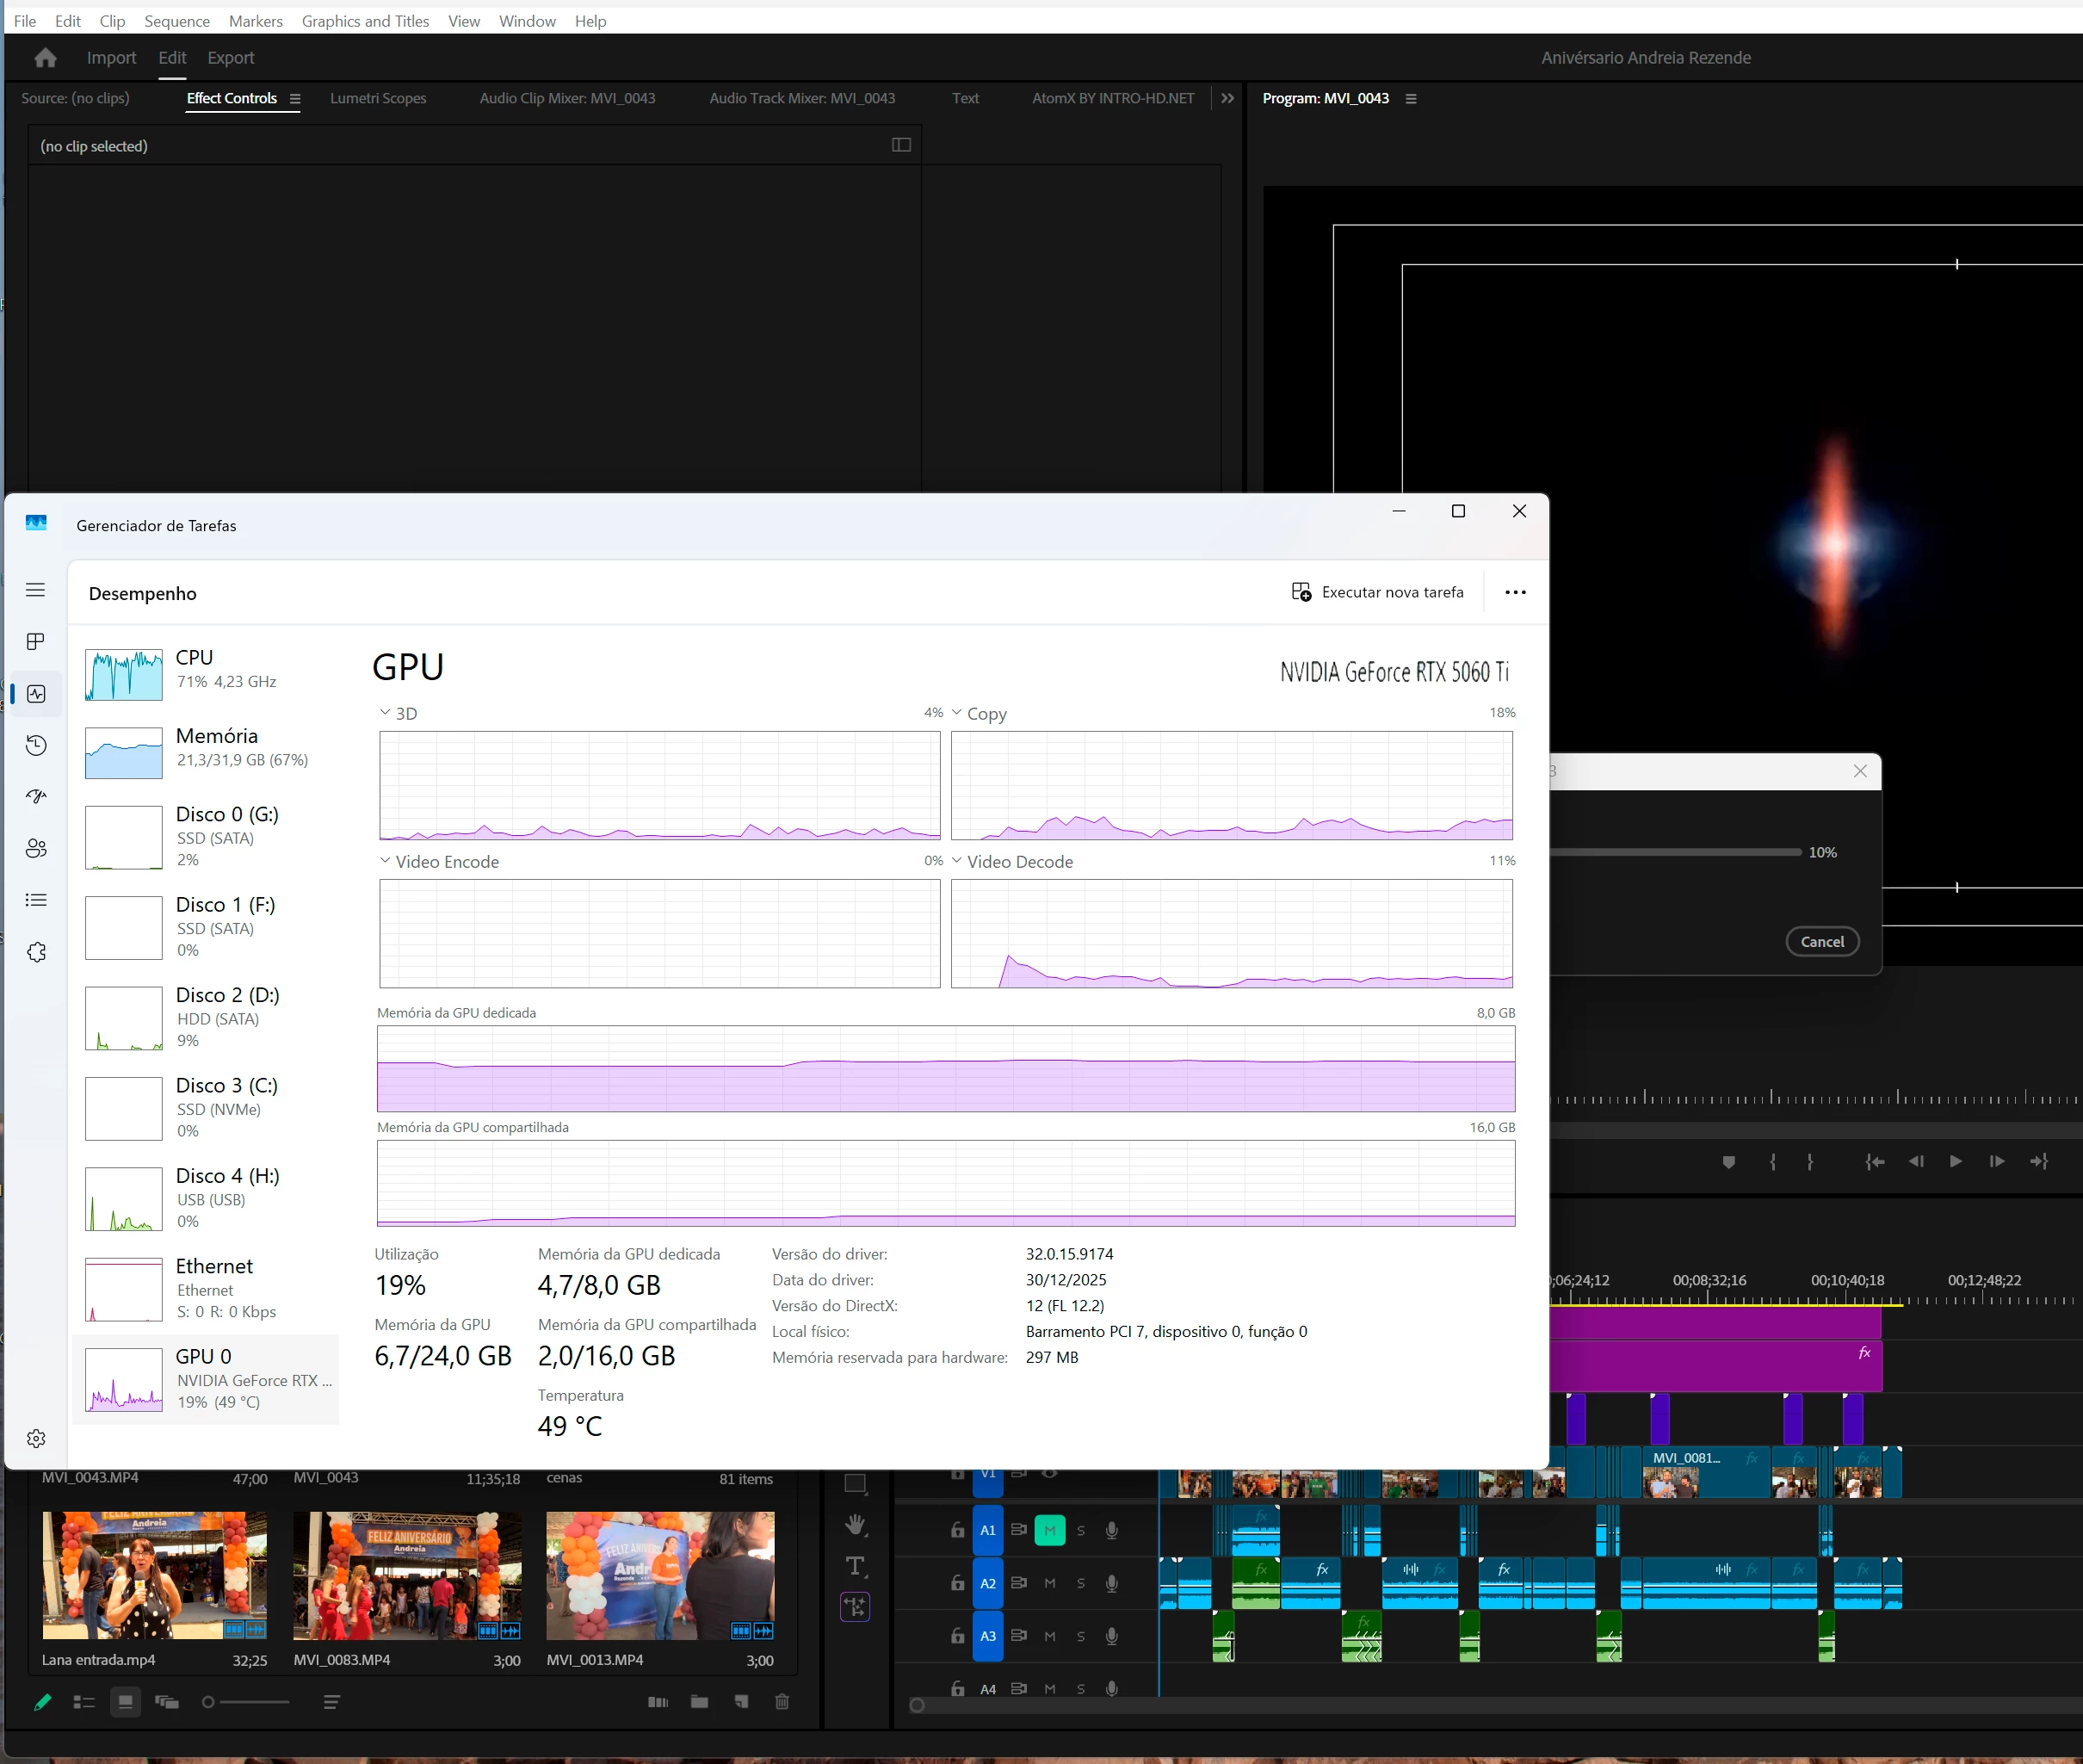Expand the hidden panel tabs overflow chevron
This screenshot has height=1764, width=2083.
(x=1227, y=98)
